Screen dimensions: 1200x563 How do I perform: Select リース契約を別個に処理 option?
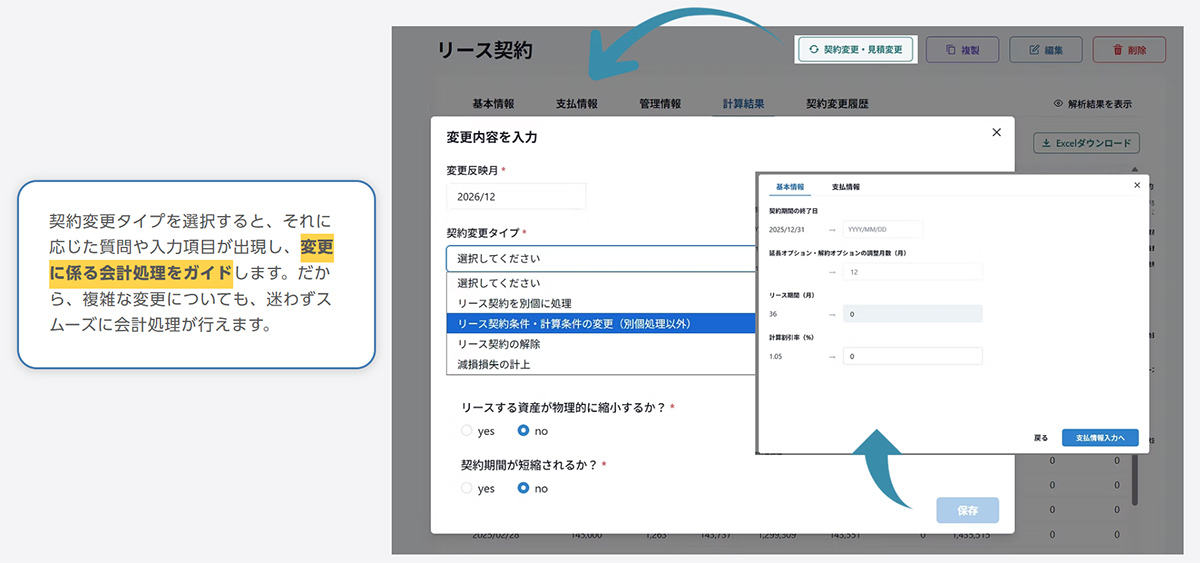[x=602, y=303]
